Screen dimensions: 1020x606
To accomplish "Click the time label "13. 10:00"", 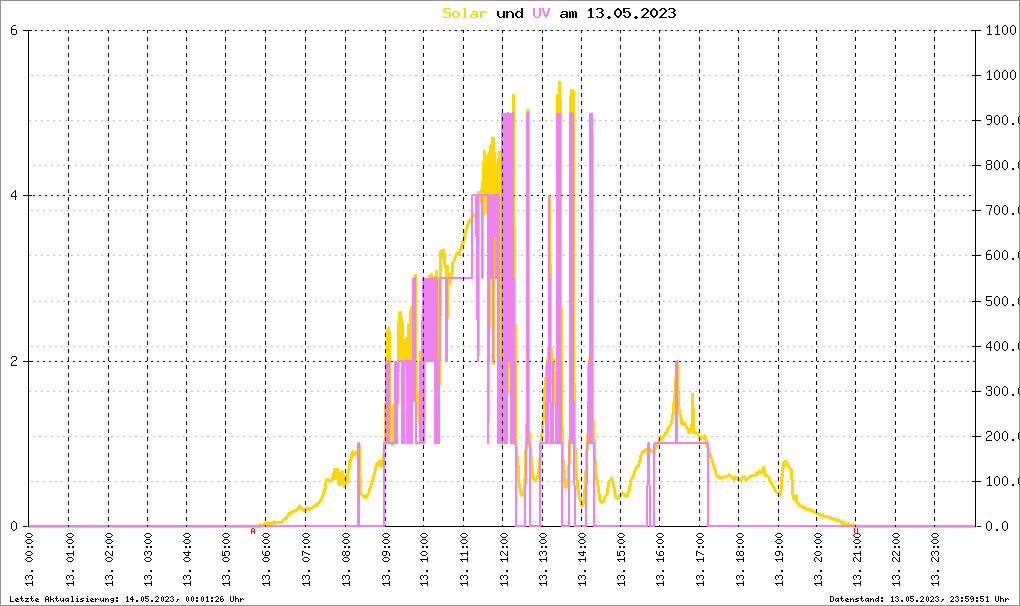I will pyautogui.click(x=424, y=559).
